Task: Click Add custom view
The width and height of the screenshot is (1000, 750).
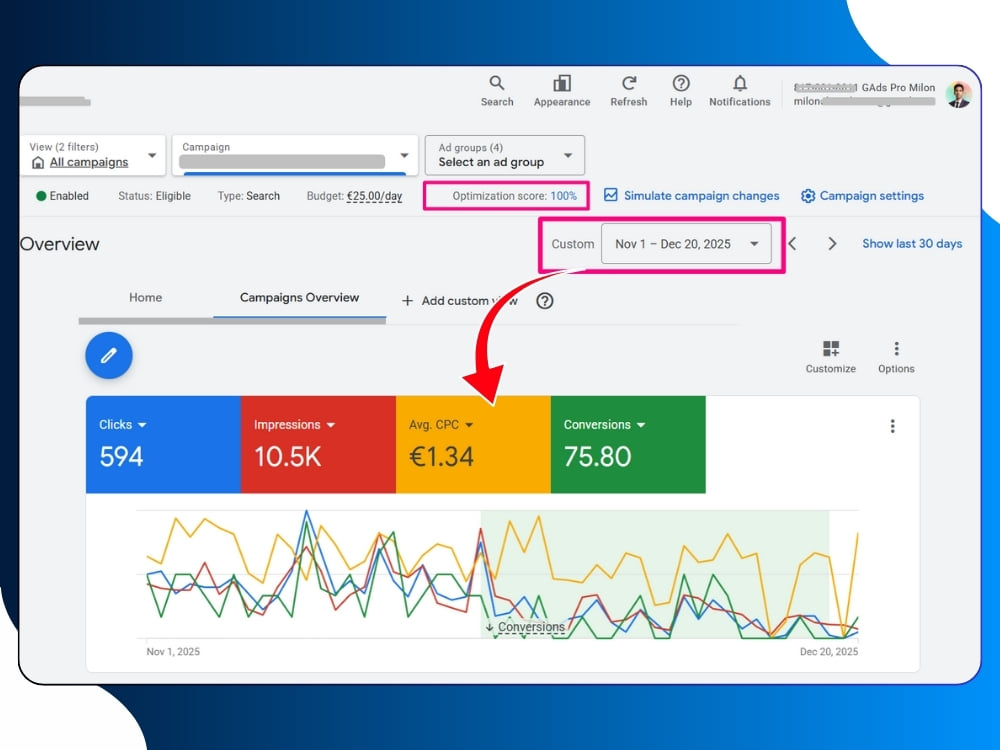Action: [469, 301]
